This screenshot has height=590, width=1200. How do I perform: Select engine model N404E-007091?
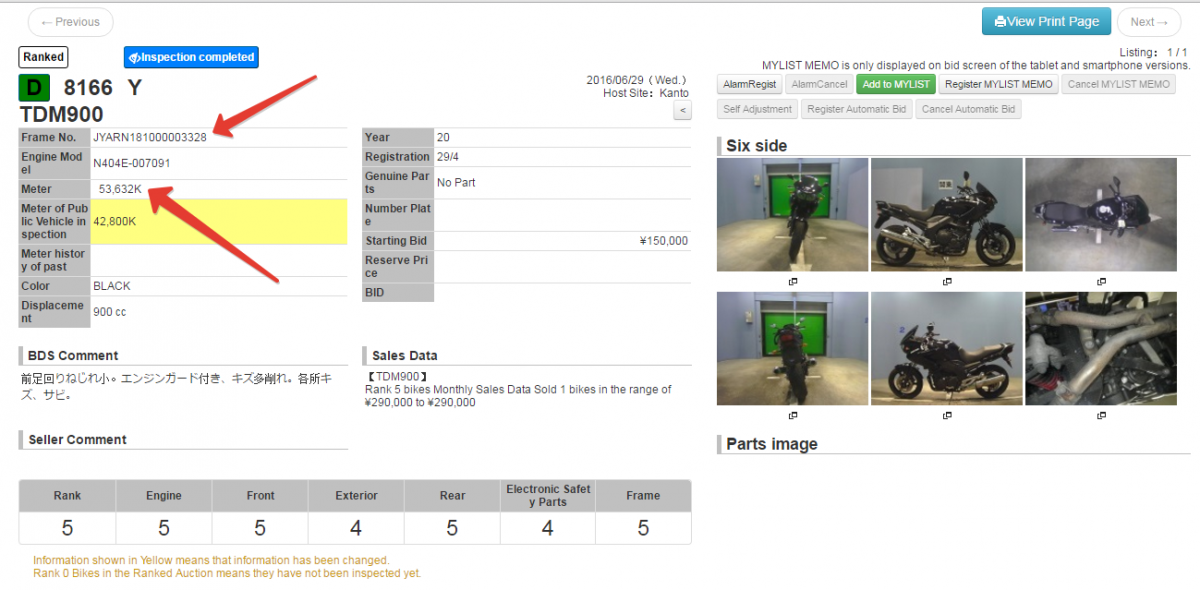pos(132,163)
